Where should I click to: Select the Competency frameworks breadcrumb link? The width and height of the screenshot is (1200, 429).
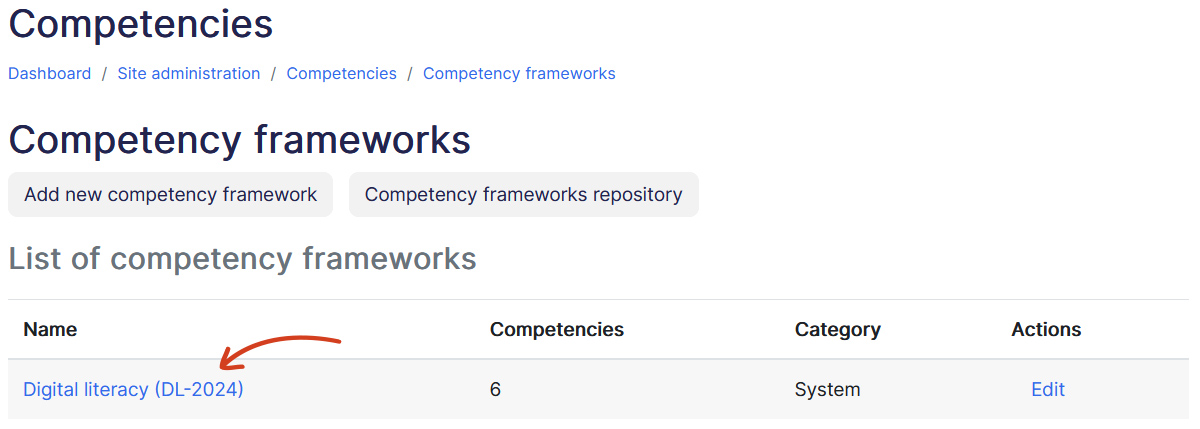[519, 73]
